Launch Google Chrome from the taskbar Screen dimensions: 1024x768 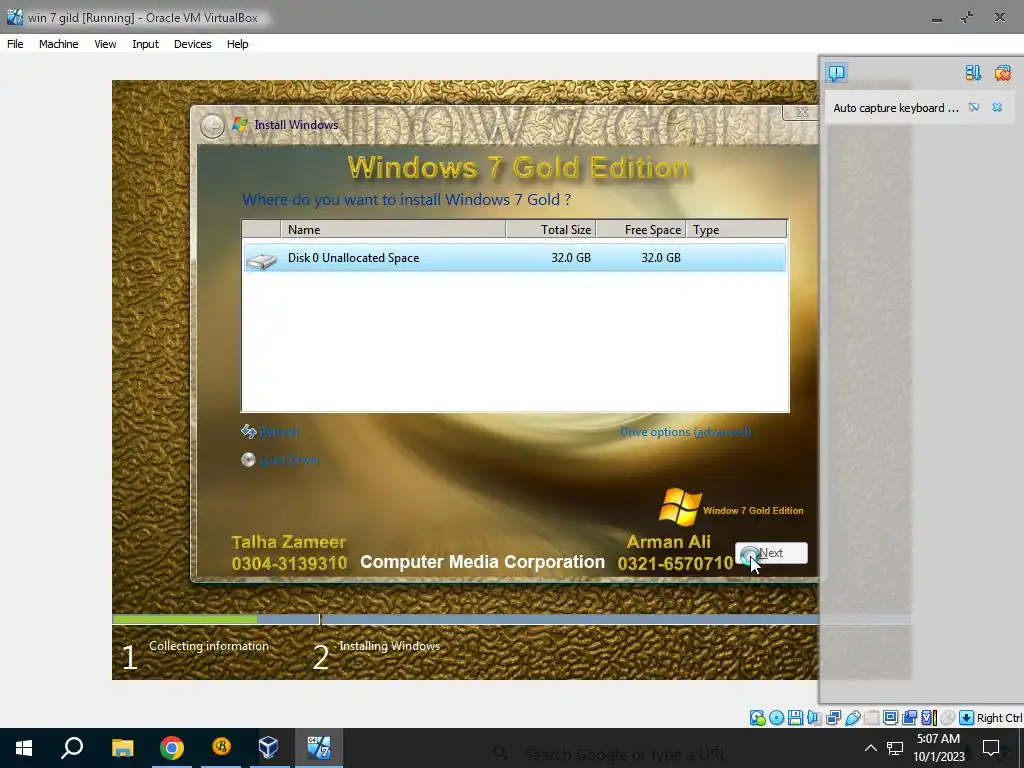[x=172, y=748]
